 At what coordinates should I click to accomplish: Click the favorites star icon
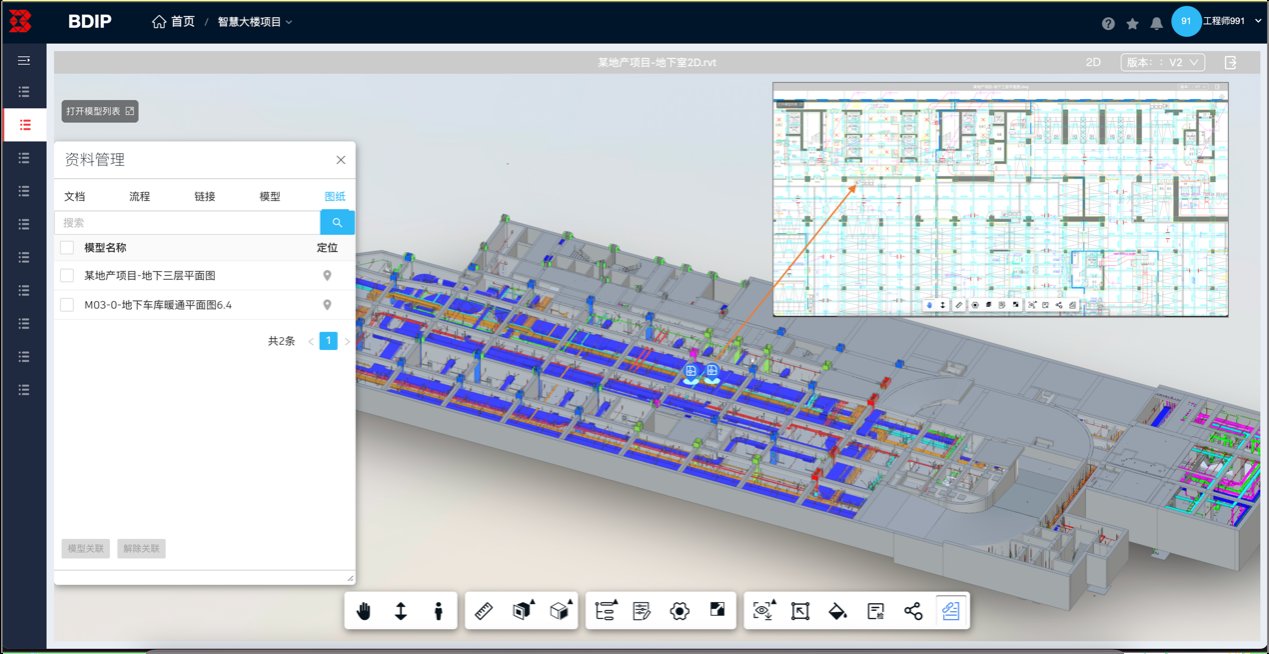(1132, 23)
